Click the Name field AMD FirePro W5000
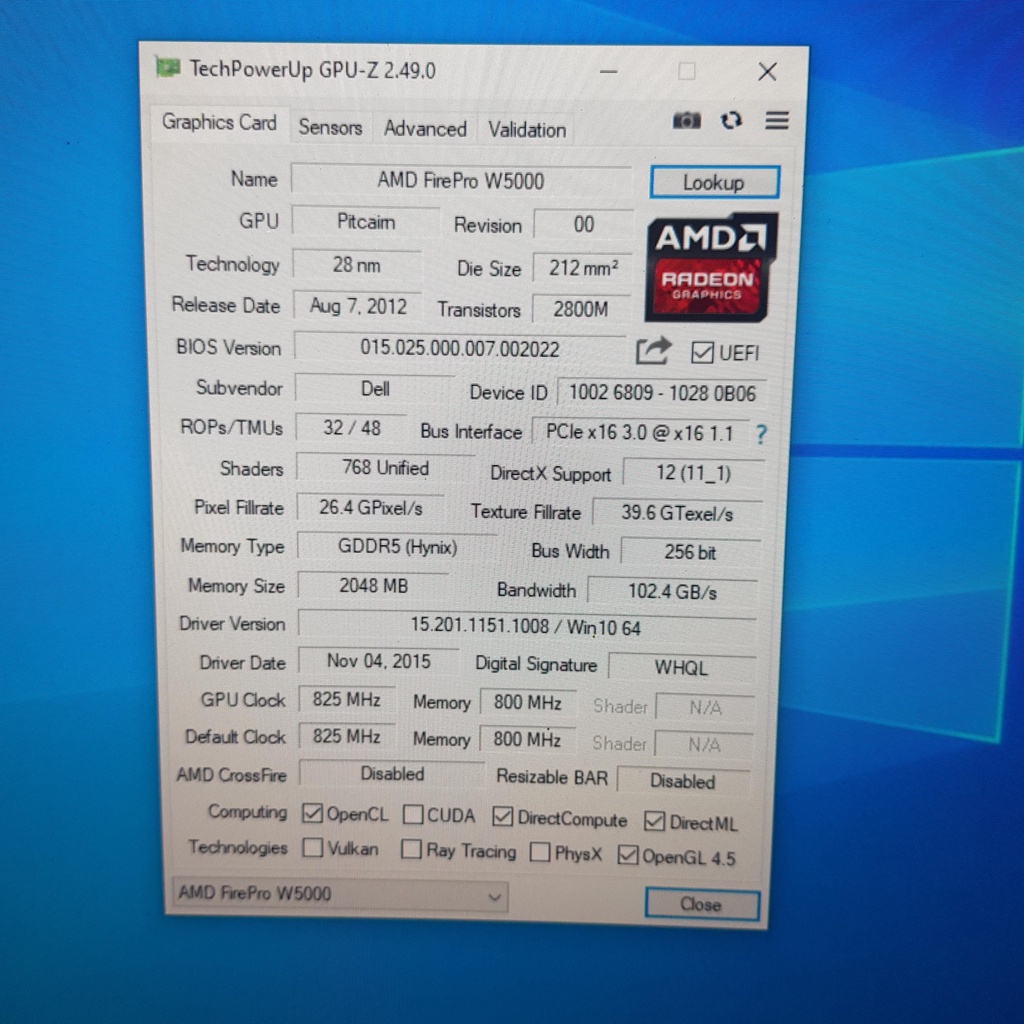 (x=461, y=180)
